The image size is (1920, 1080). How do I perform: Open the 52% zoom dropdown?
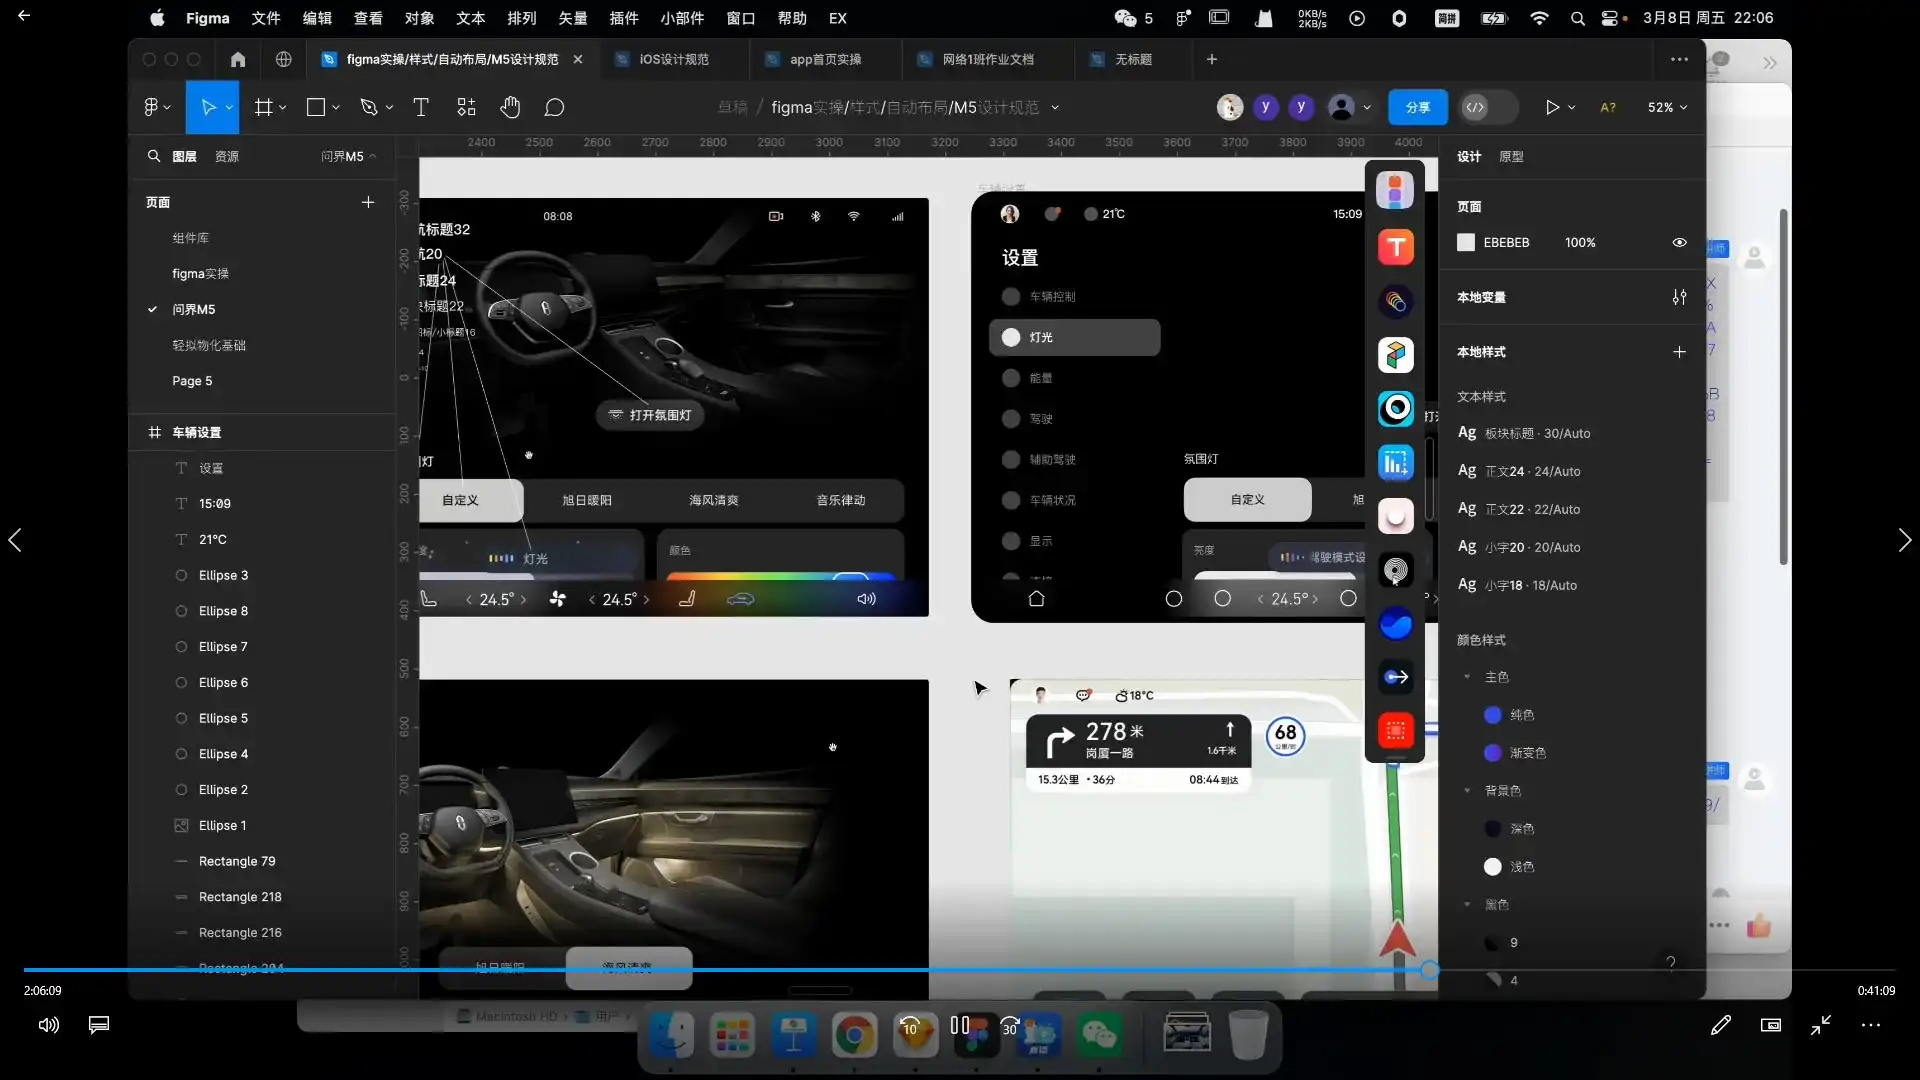[x=1667, y=107]
